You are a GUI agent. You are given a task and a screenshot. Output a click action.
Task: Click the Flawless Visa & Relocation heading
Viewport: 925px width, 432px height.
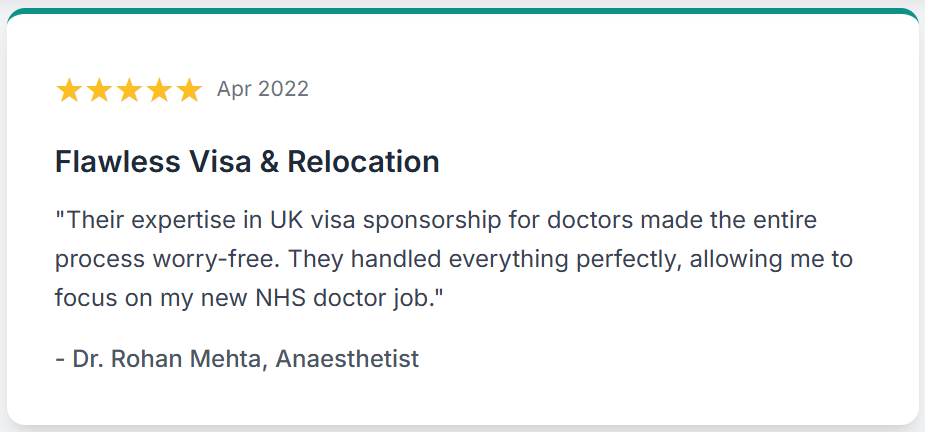(x=247, y=162)
